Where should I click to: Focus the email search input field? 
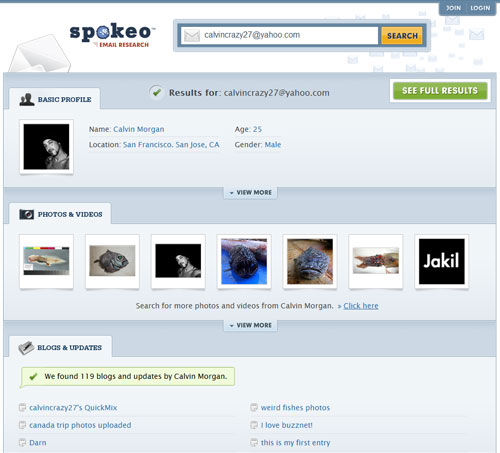(x=280, y=35)
